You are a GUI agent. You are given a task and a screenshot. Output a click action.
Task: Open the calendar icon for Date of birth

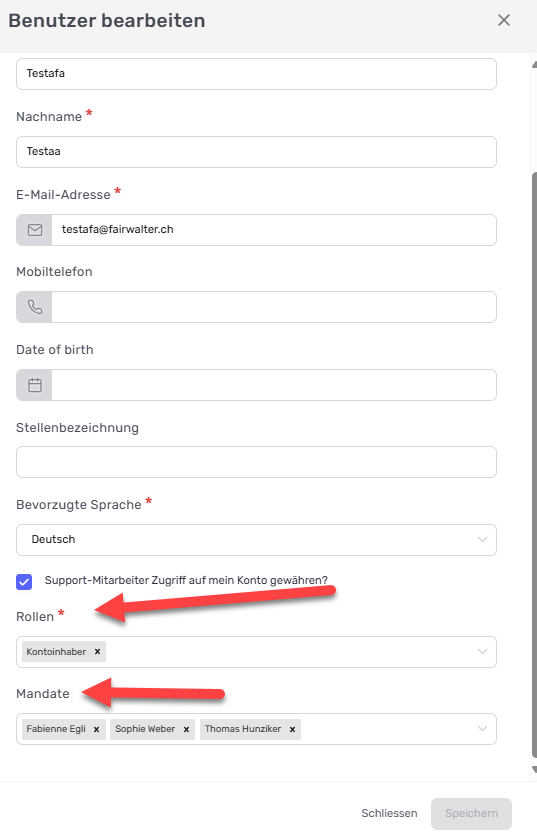coord(35,385)
